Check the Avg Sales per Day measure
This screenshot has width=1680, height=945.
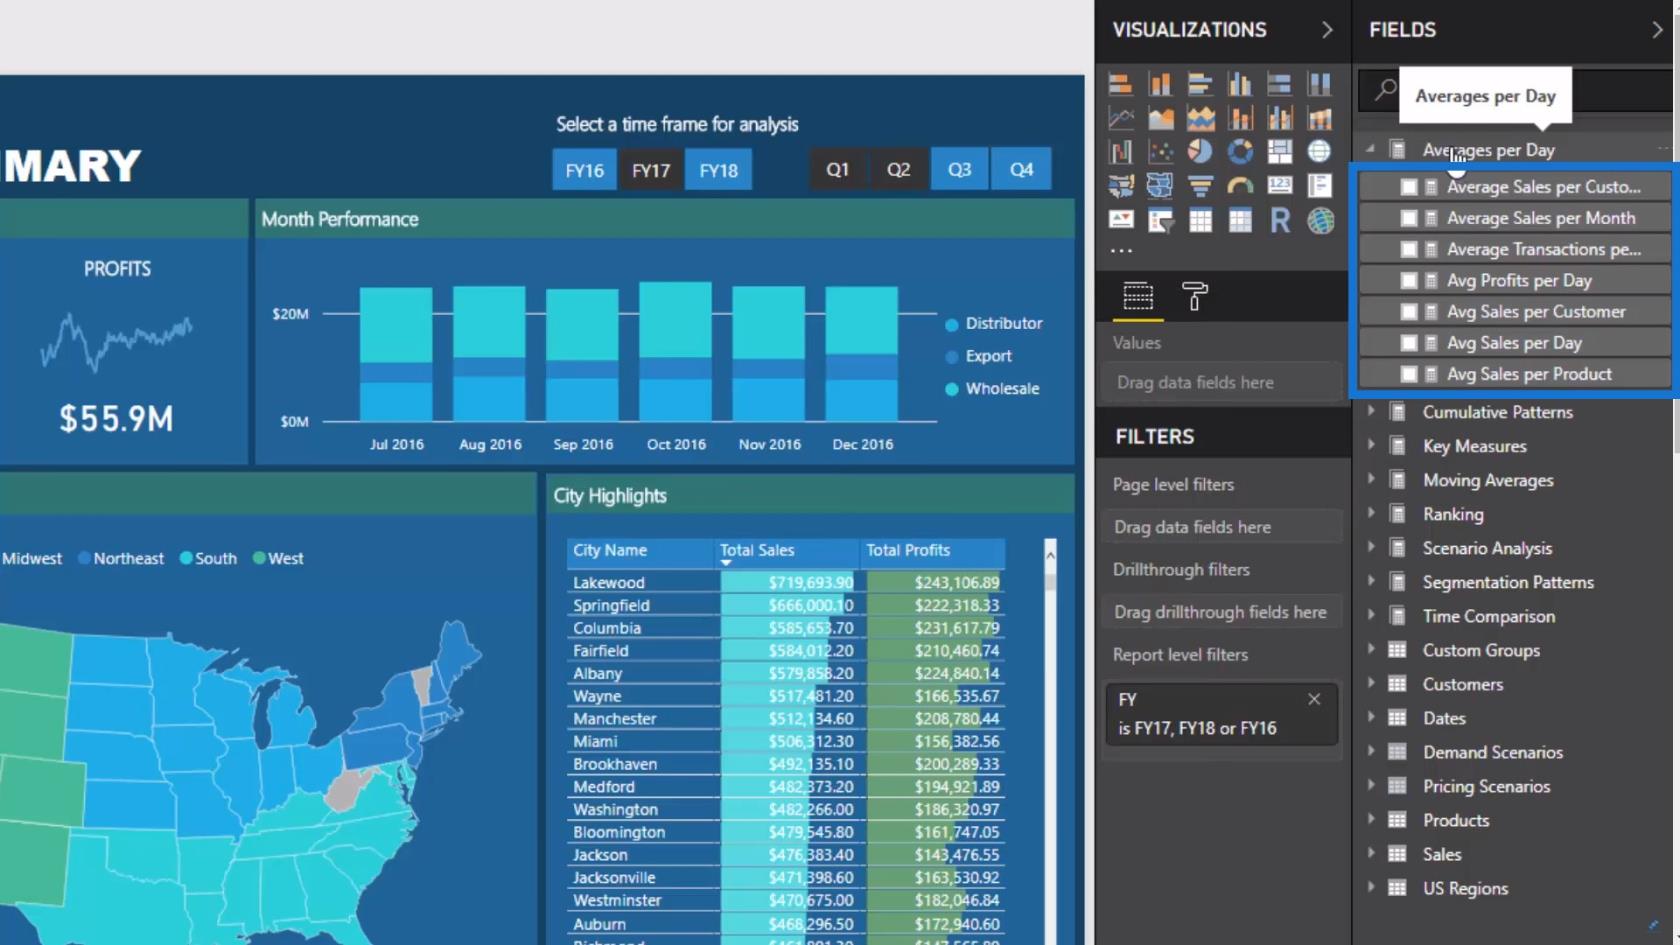(x=1408, y=343)
